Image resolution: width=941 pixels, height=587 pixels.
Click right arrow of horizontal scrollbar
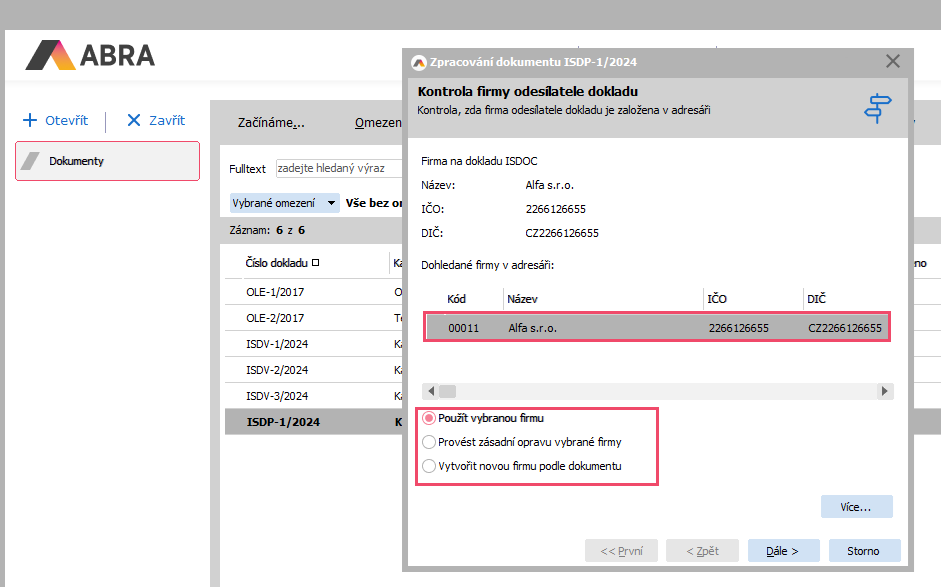point(884,391)
